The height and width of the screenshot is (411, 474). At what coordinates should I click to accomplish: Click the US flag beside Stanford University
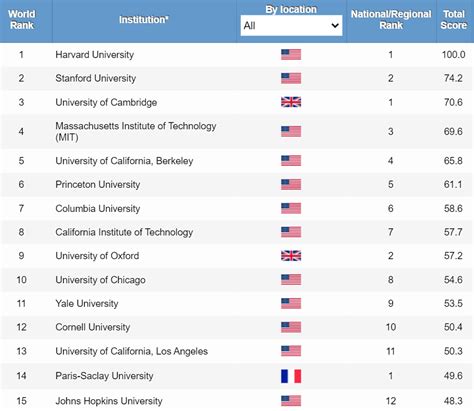[291, 78]
